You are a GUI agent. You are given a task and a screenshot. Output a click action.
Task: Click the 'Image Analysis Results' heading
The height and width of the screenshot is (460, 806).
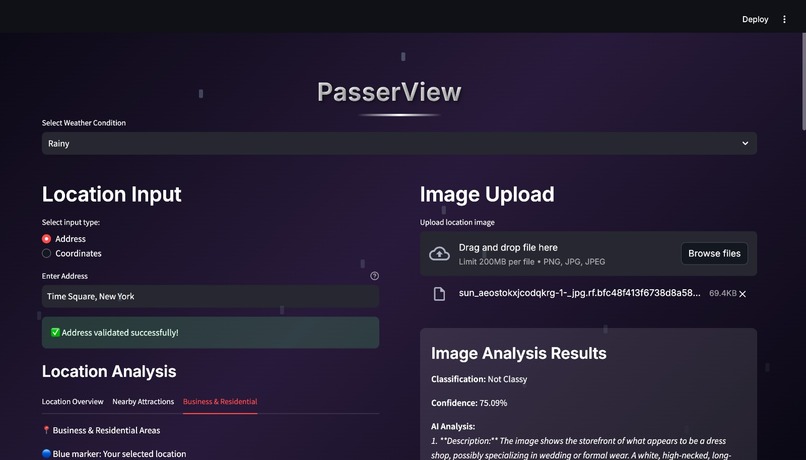coord(519,354)
